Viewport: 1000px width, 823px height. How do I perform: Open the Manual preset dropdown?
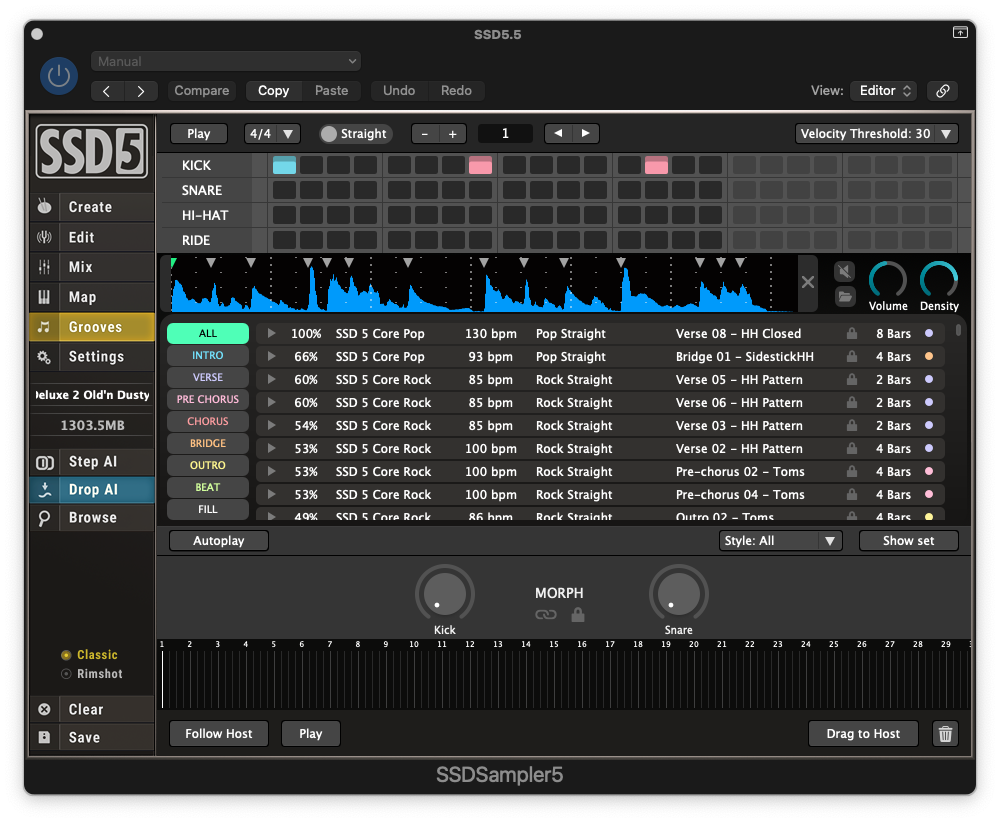coord(226,61)
